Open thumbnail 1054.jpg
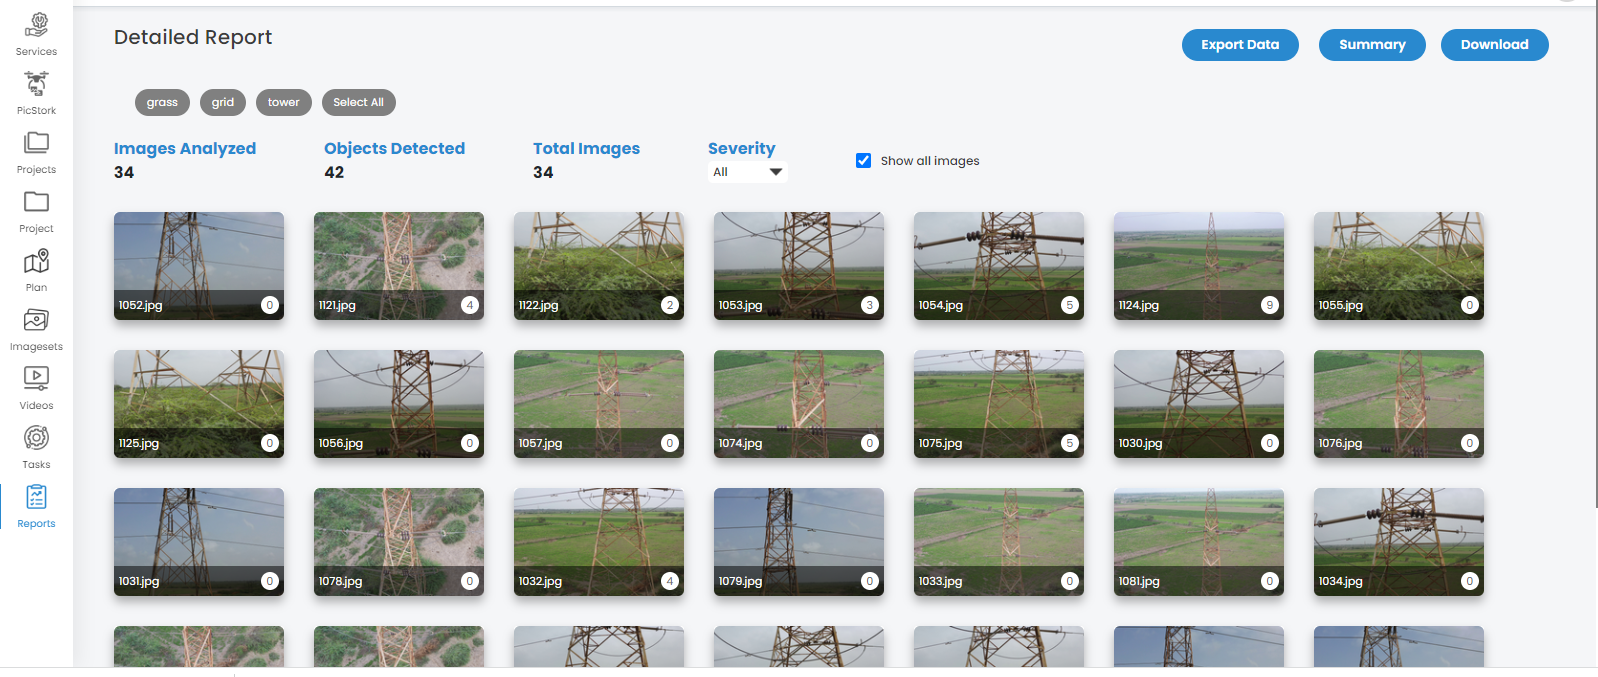 [999, 266]
